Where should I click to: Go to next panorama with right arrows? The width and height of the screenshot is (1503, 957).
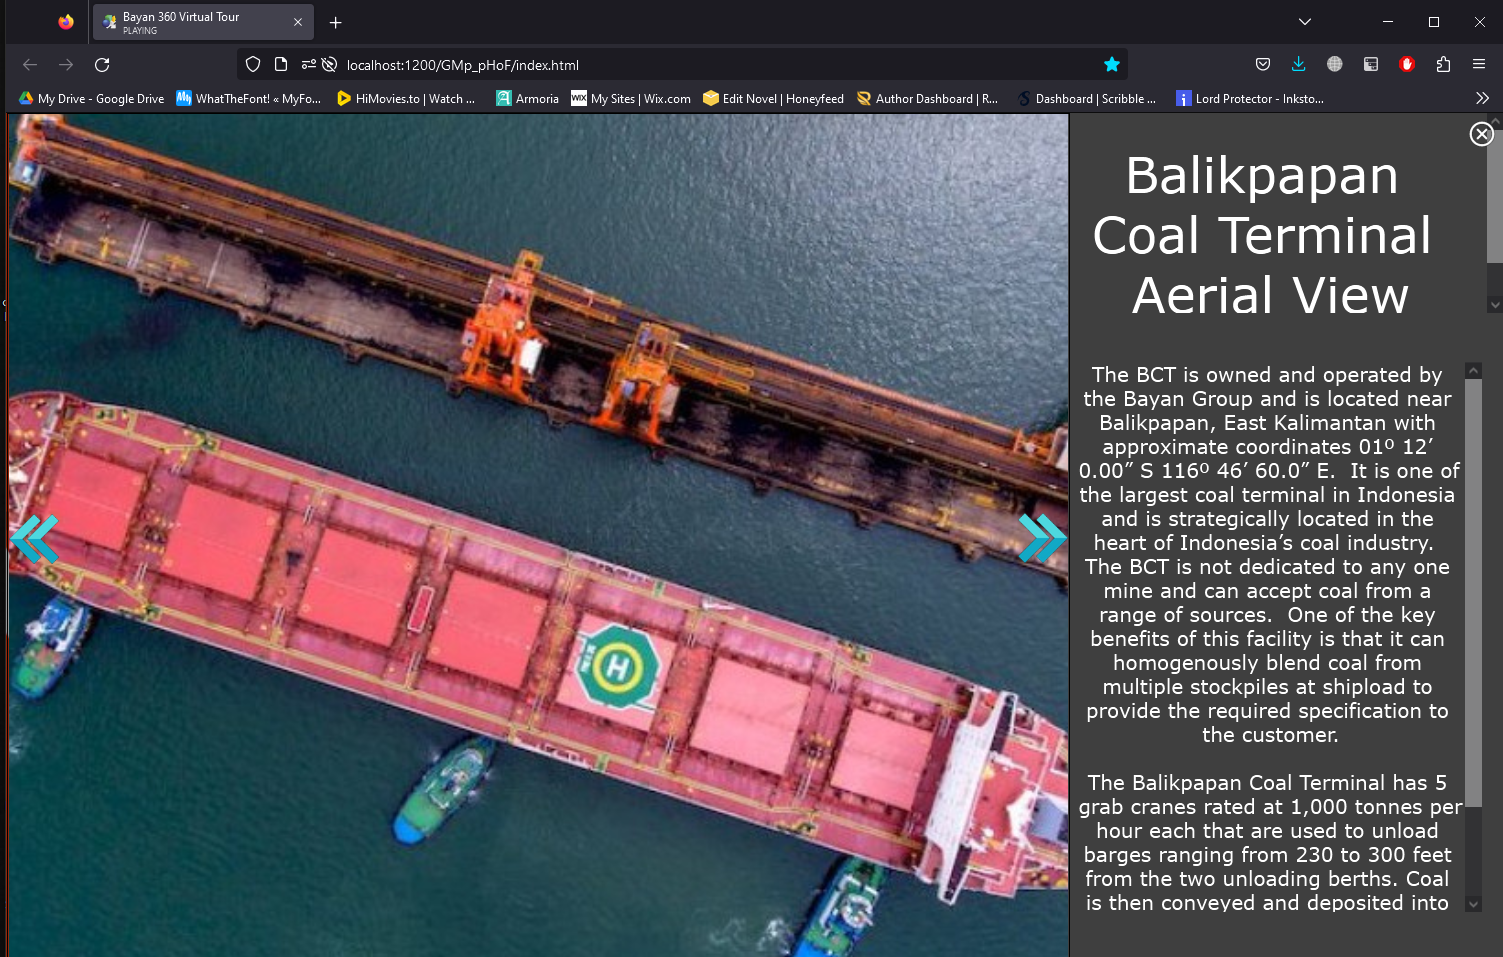(x=1042, y=539)
